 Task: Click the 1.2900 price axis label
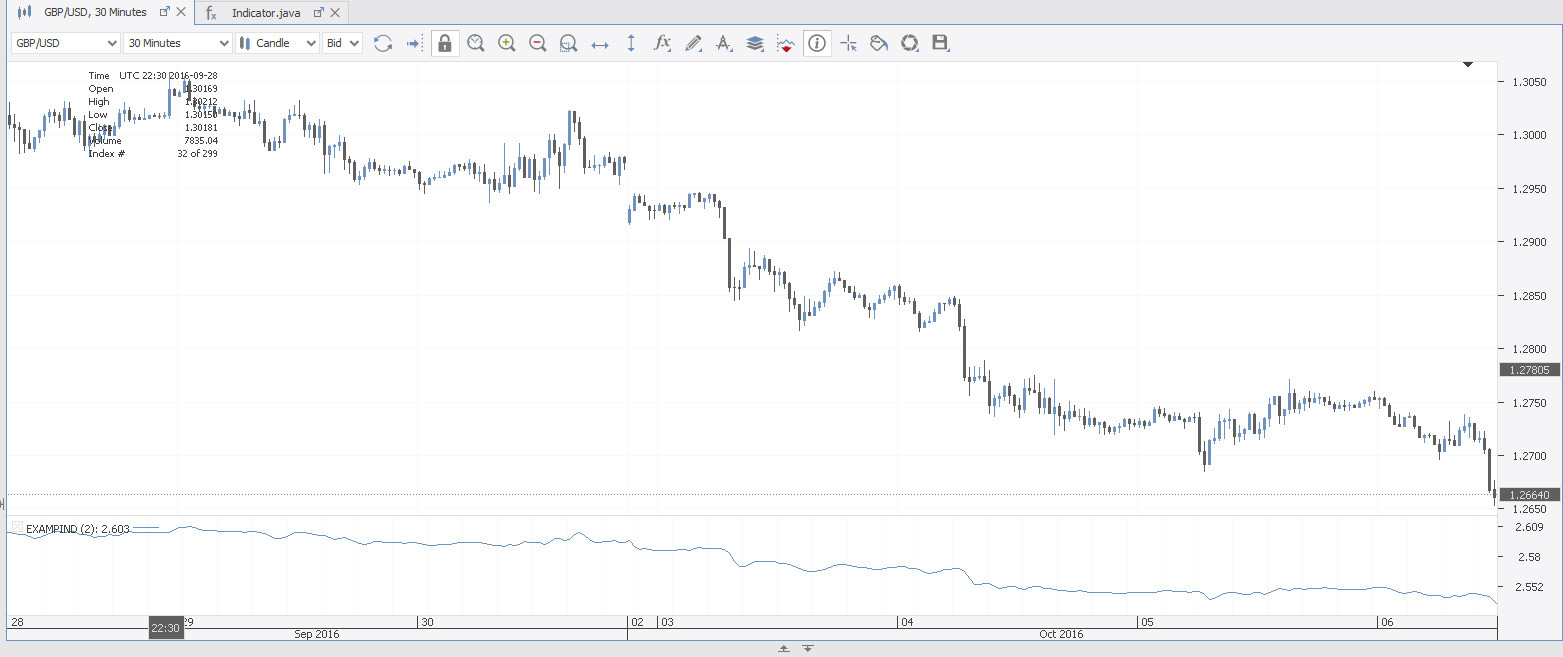click(x=1532, y=242)
